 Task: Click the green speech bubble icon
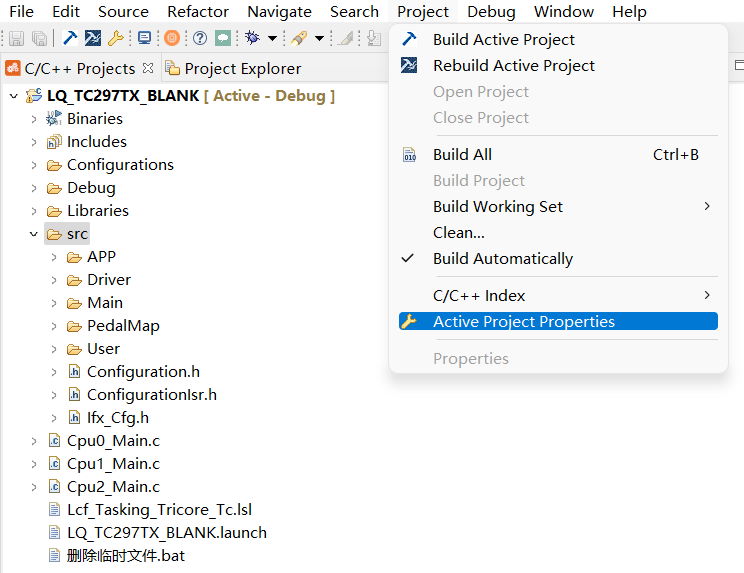point(222,38)
